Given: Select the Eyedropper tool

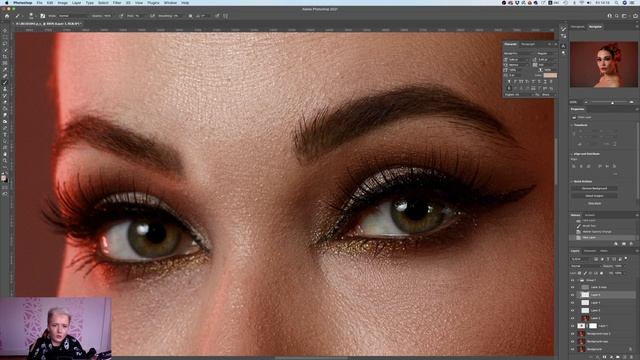Looking at the screenshot, I should [x=5, y=69].
